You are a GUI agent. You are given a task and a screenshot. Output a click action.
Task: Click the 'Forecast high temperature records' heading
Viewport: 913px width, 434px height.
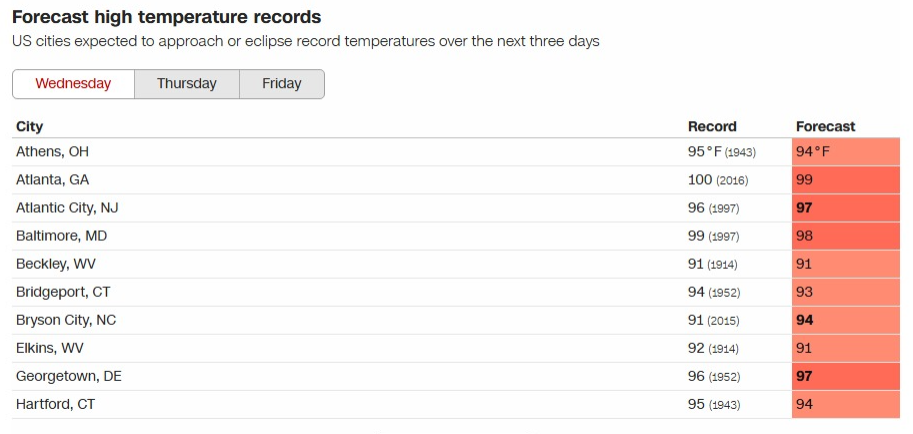pos(167,17)
